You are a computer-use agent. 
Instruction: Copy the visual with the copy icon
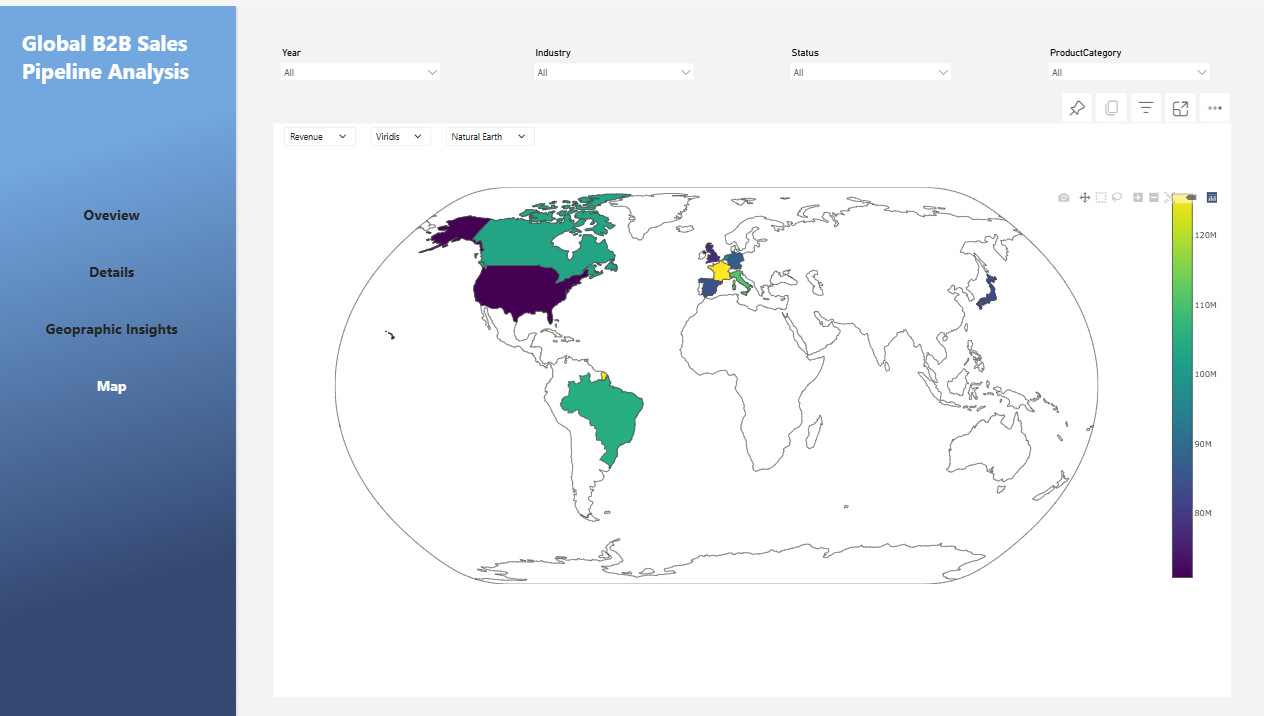click(1111, 109)
